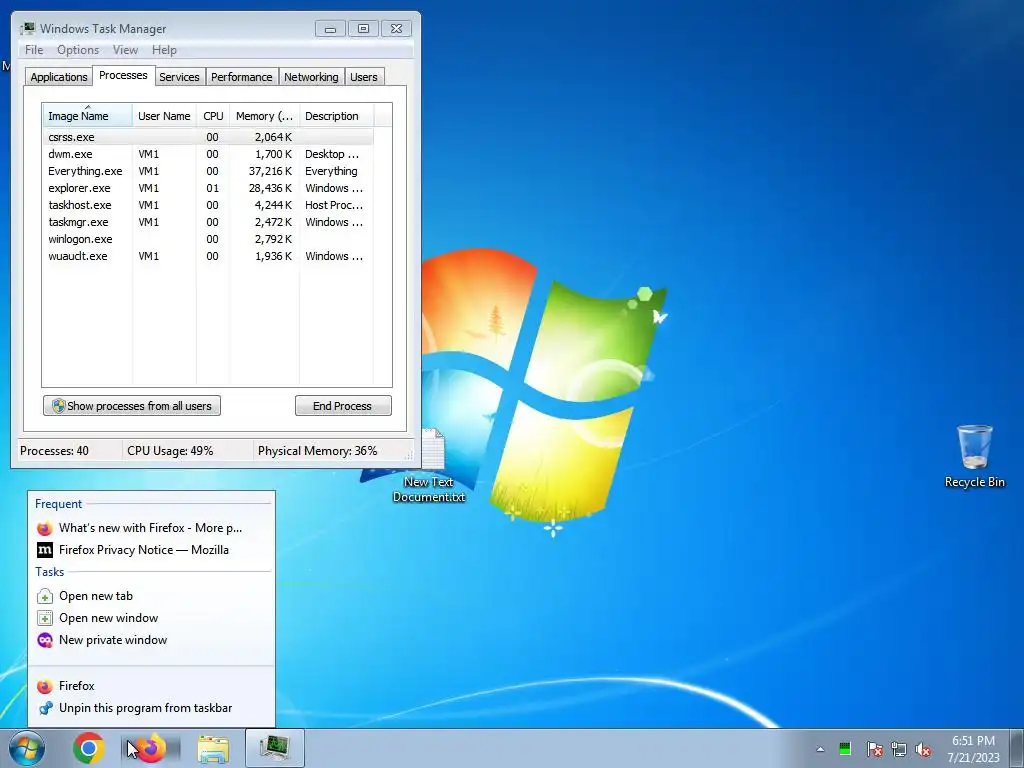Select the winlogon.exe process row

point(208,239)
